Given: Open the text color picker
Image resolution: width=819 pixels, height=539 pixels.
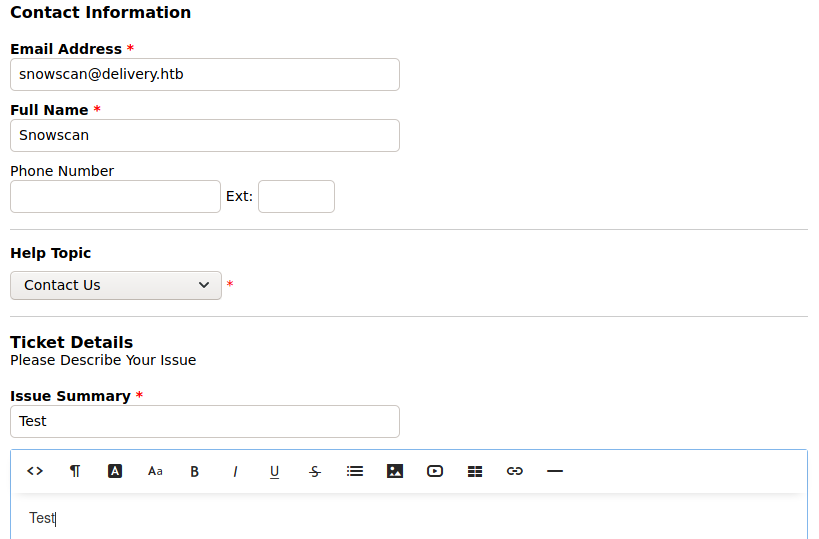Looking at the screenshot, I should [115, 471].
